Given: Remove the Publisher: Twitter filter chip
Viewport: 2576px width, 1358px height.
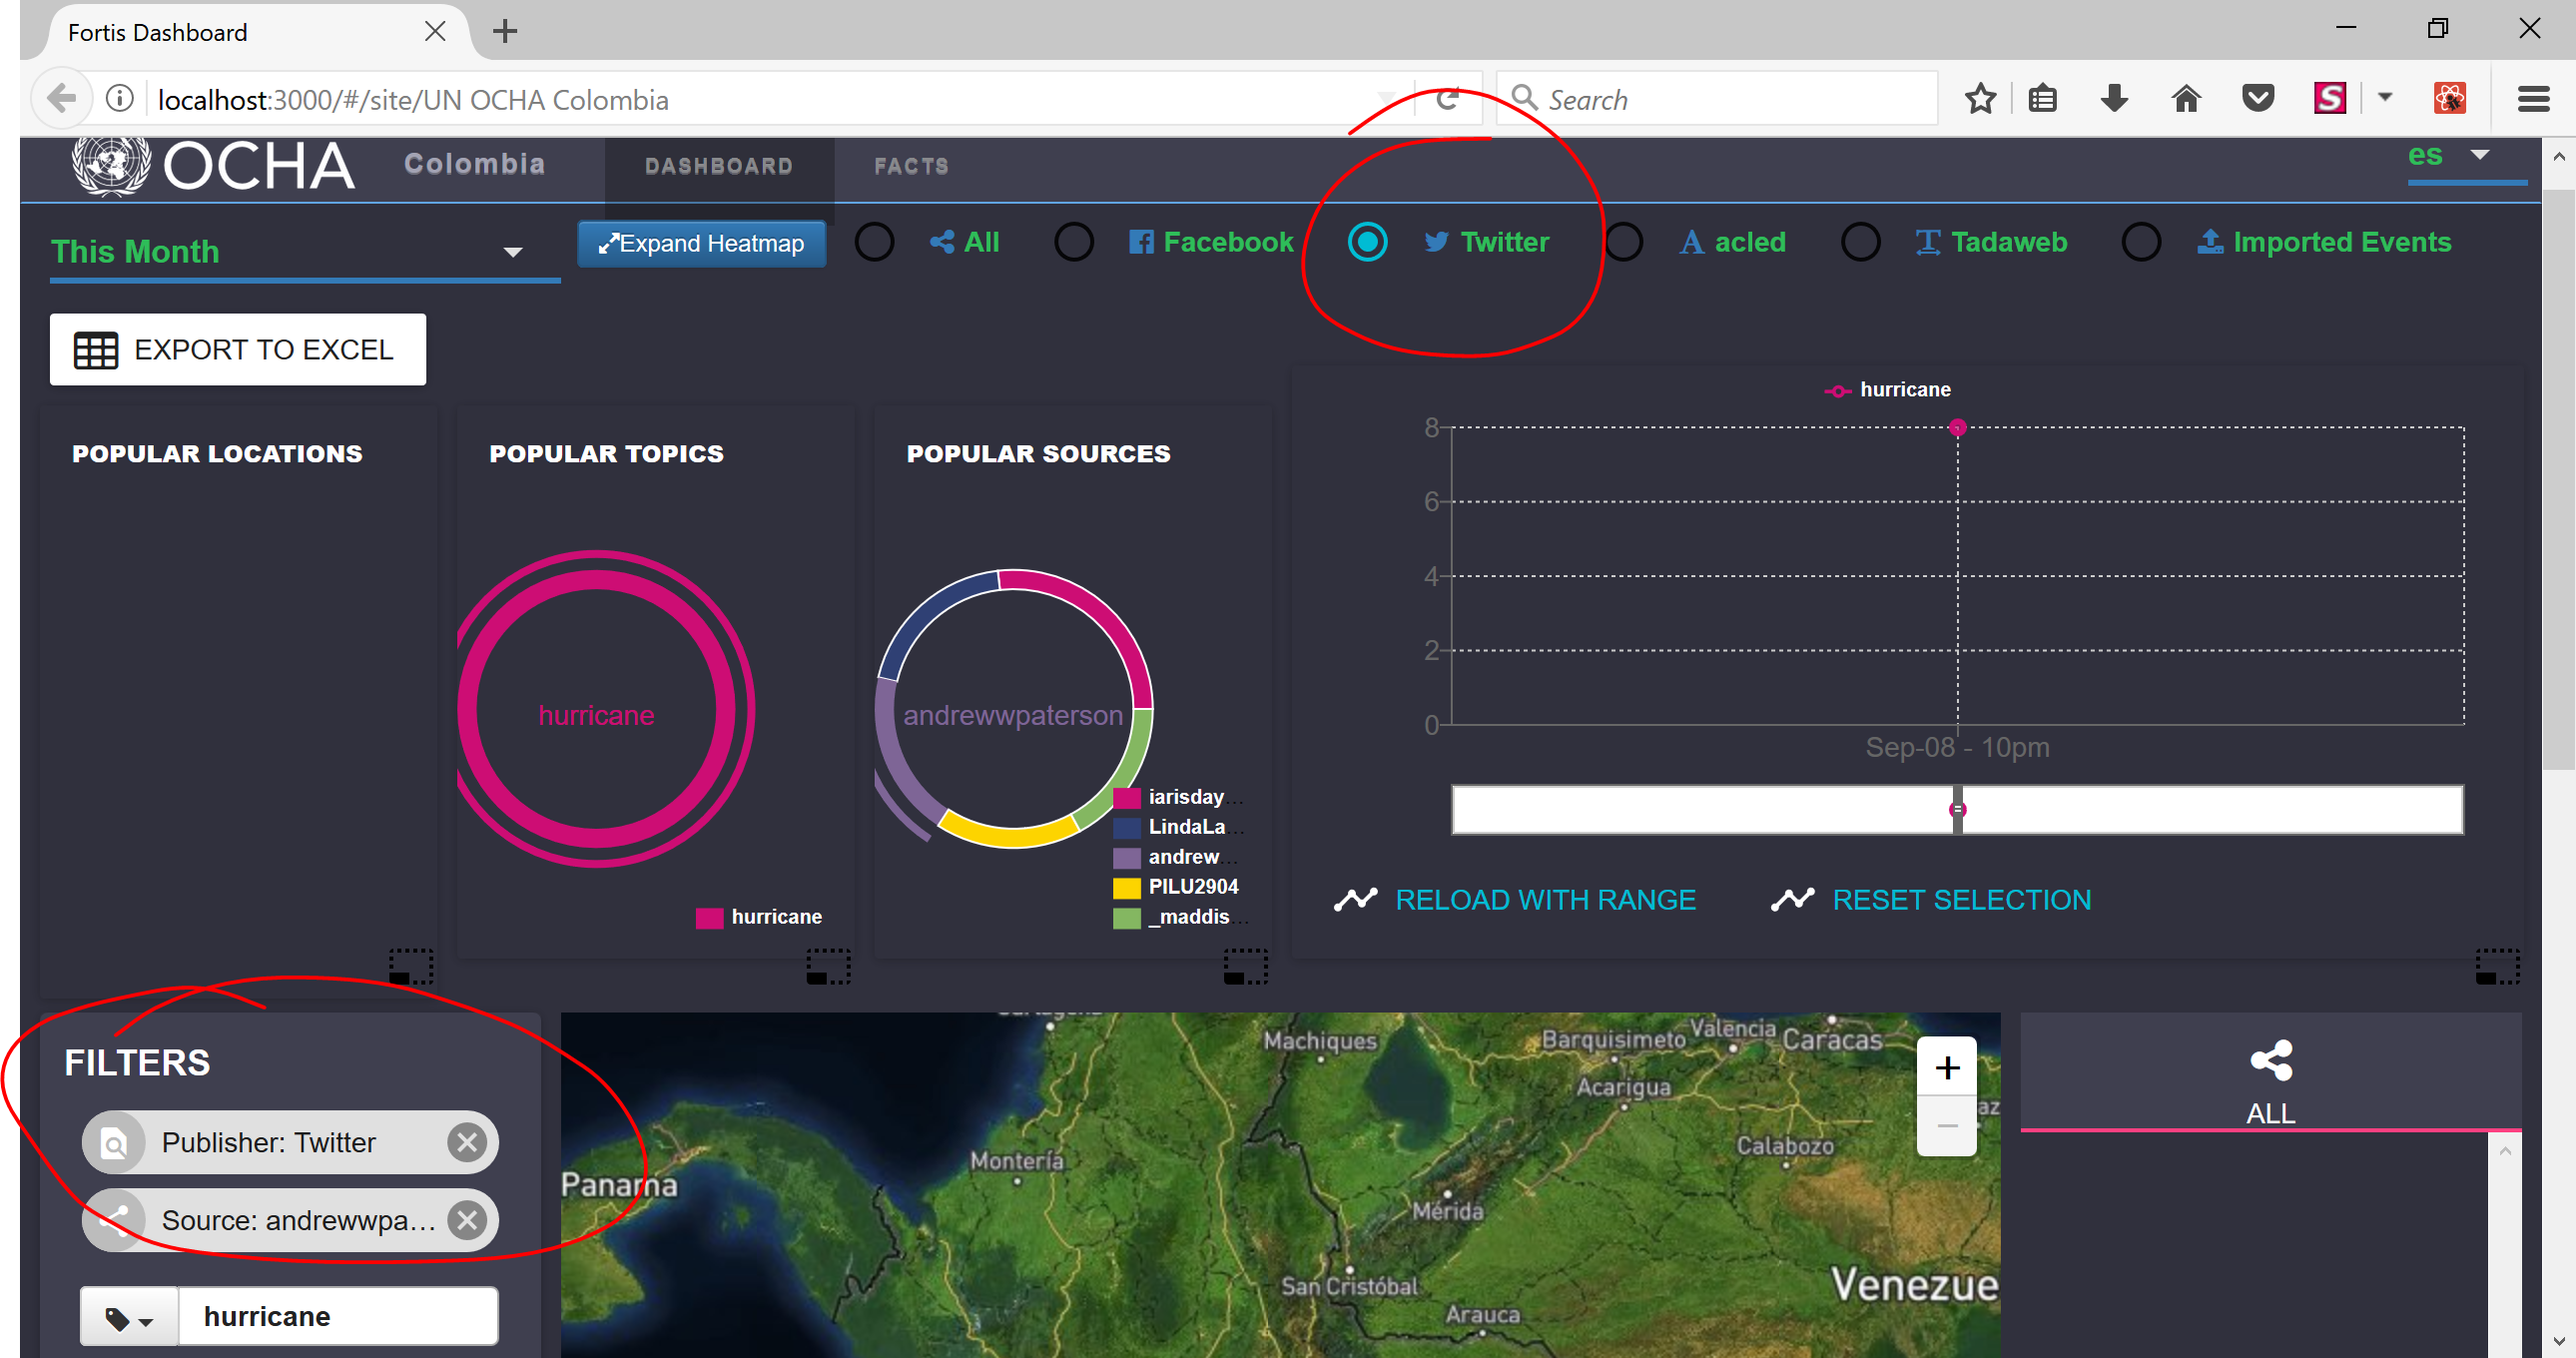Looking at the screenshot, I should point(466,1142).
